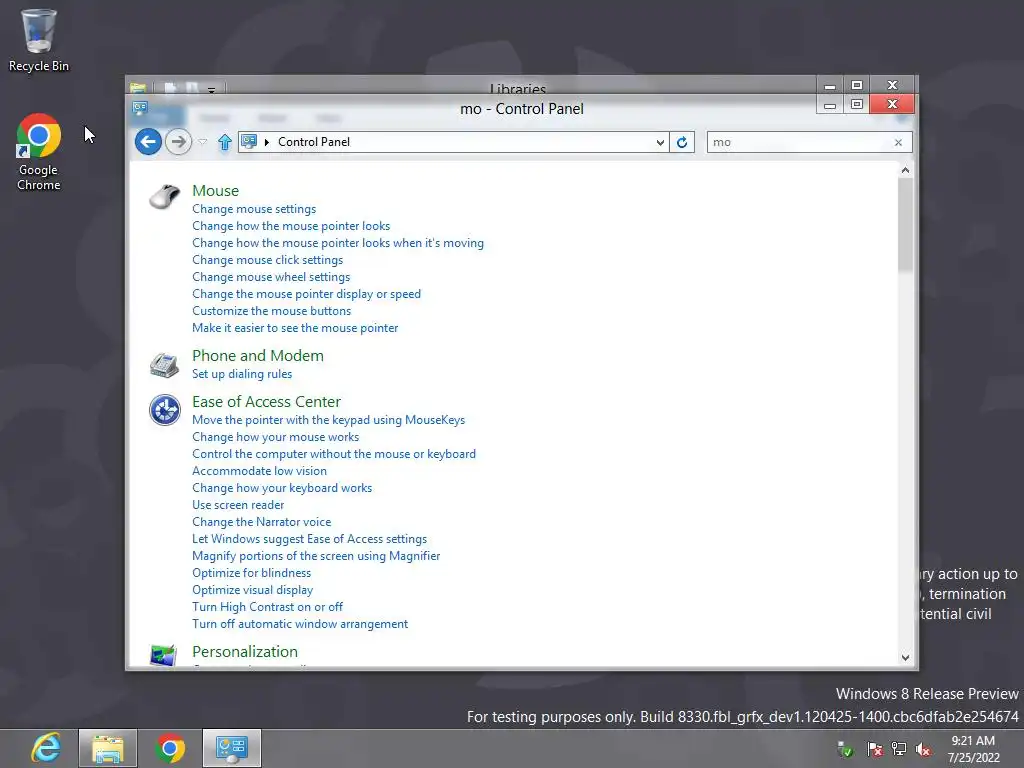Go up one level with the Up arrow
1024x768 pixels.
[225, 142]
